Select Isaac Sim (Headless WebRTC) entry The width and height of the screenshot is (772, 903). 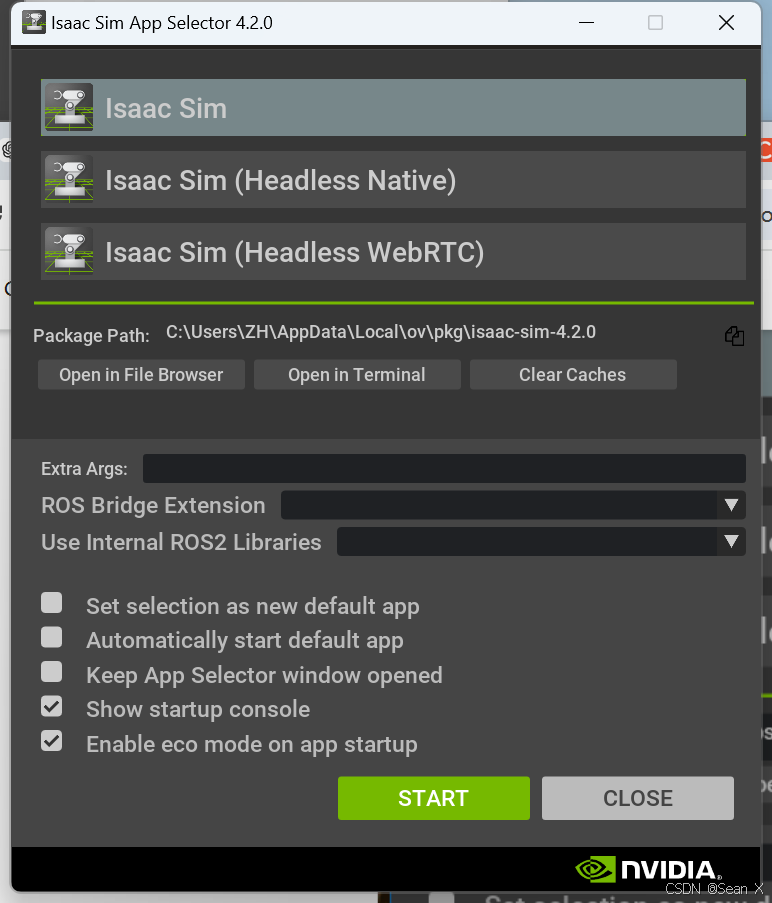click(x=393, y=252)
